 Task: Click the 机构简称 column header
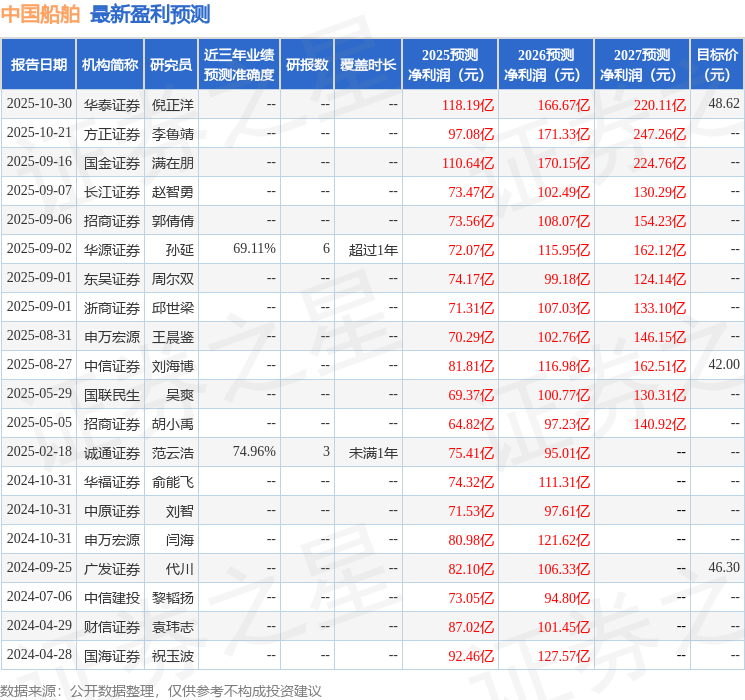tap(110, 65)
